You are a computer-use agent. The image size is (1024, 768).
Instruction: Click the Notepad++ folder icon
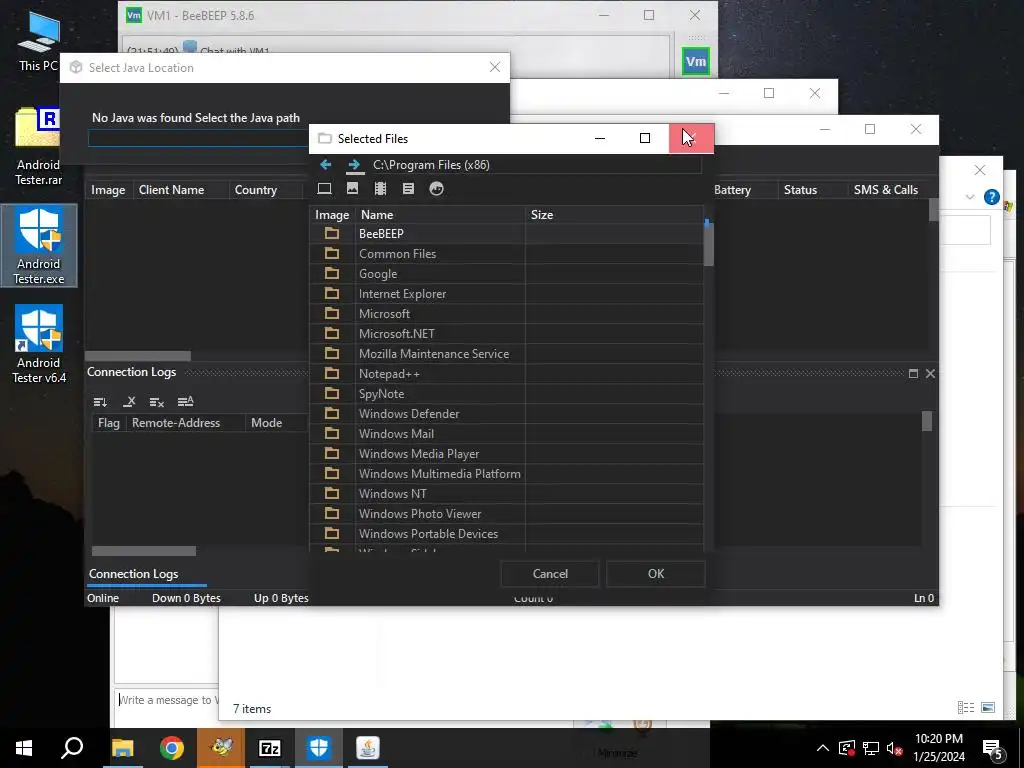point(332,374)
